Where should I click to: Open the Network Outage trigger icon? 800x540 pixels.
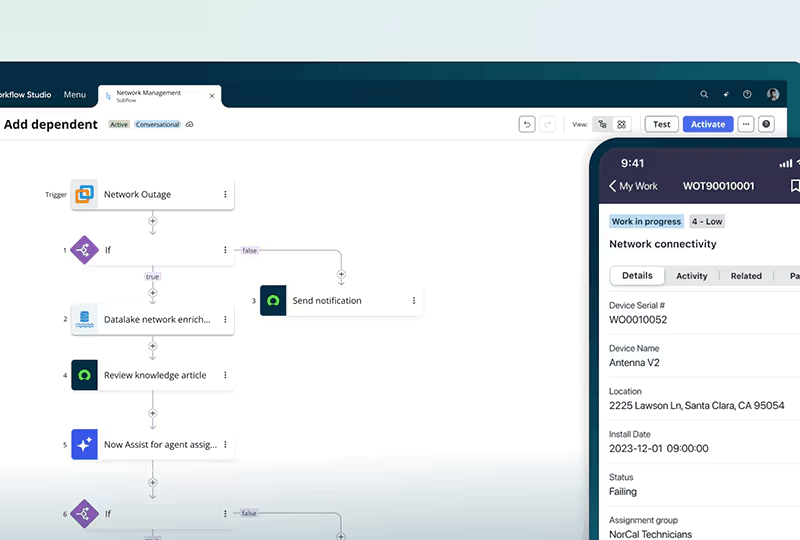click(x=84, y=194)
